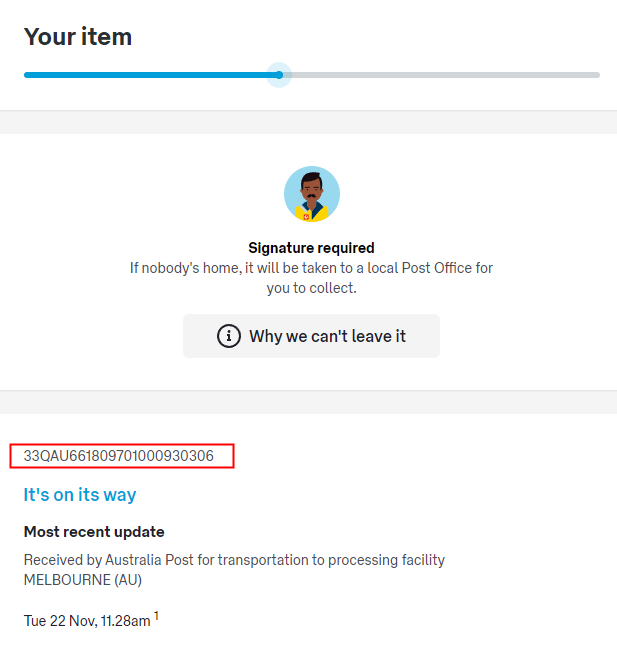
Task: Click the "Your item" heading
Action: point(78,37)
